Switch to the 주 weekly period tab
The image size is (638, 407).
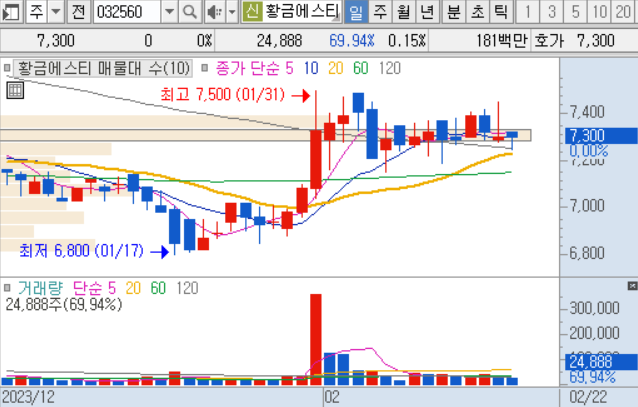[380, 12]
